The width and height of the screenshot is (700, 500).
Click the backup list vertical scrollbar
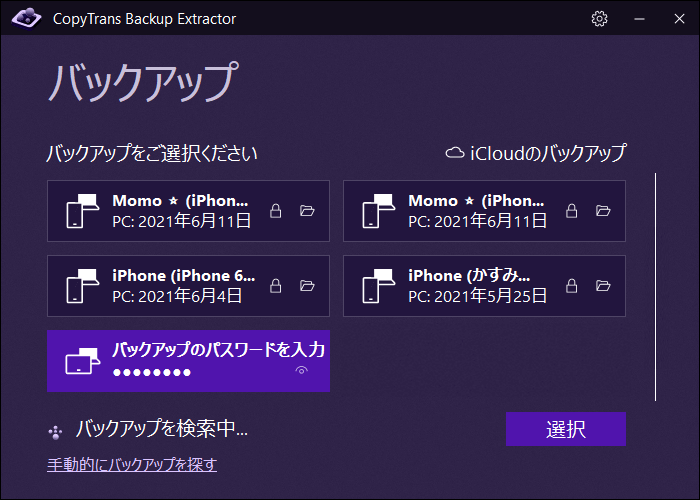click(655, 287)
